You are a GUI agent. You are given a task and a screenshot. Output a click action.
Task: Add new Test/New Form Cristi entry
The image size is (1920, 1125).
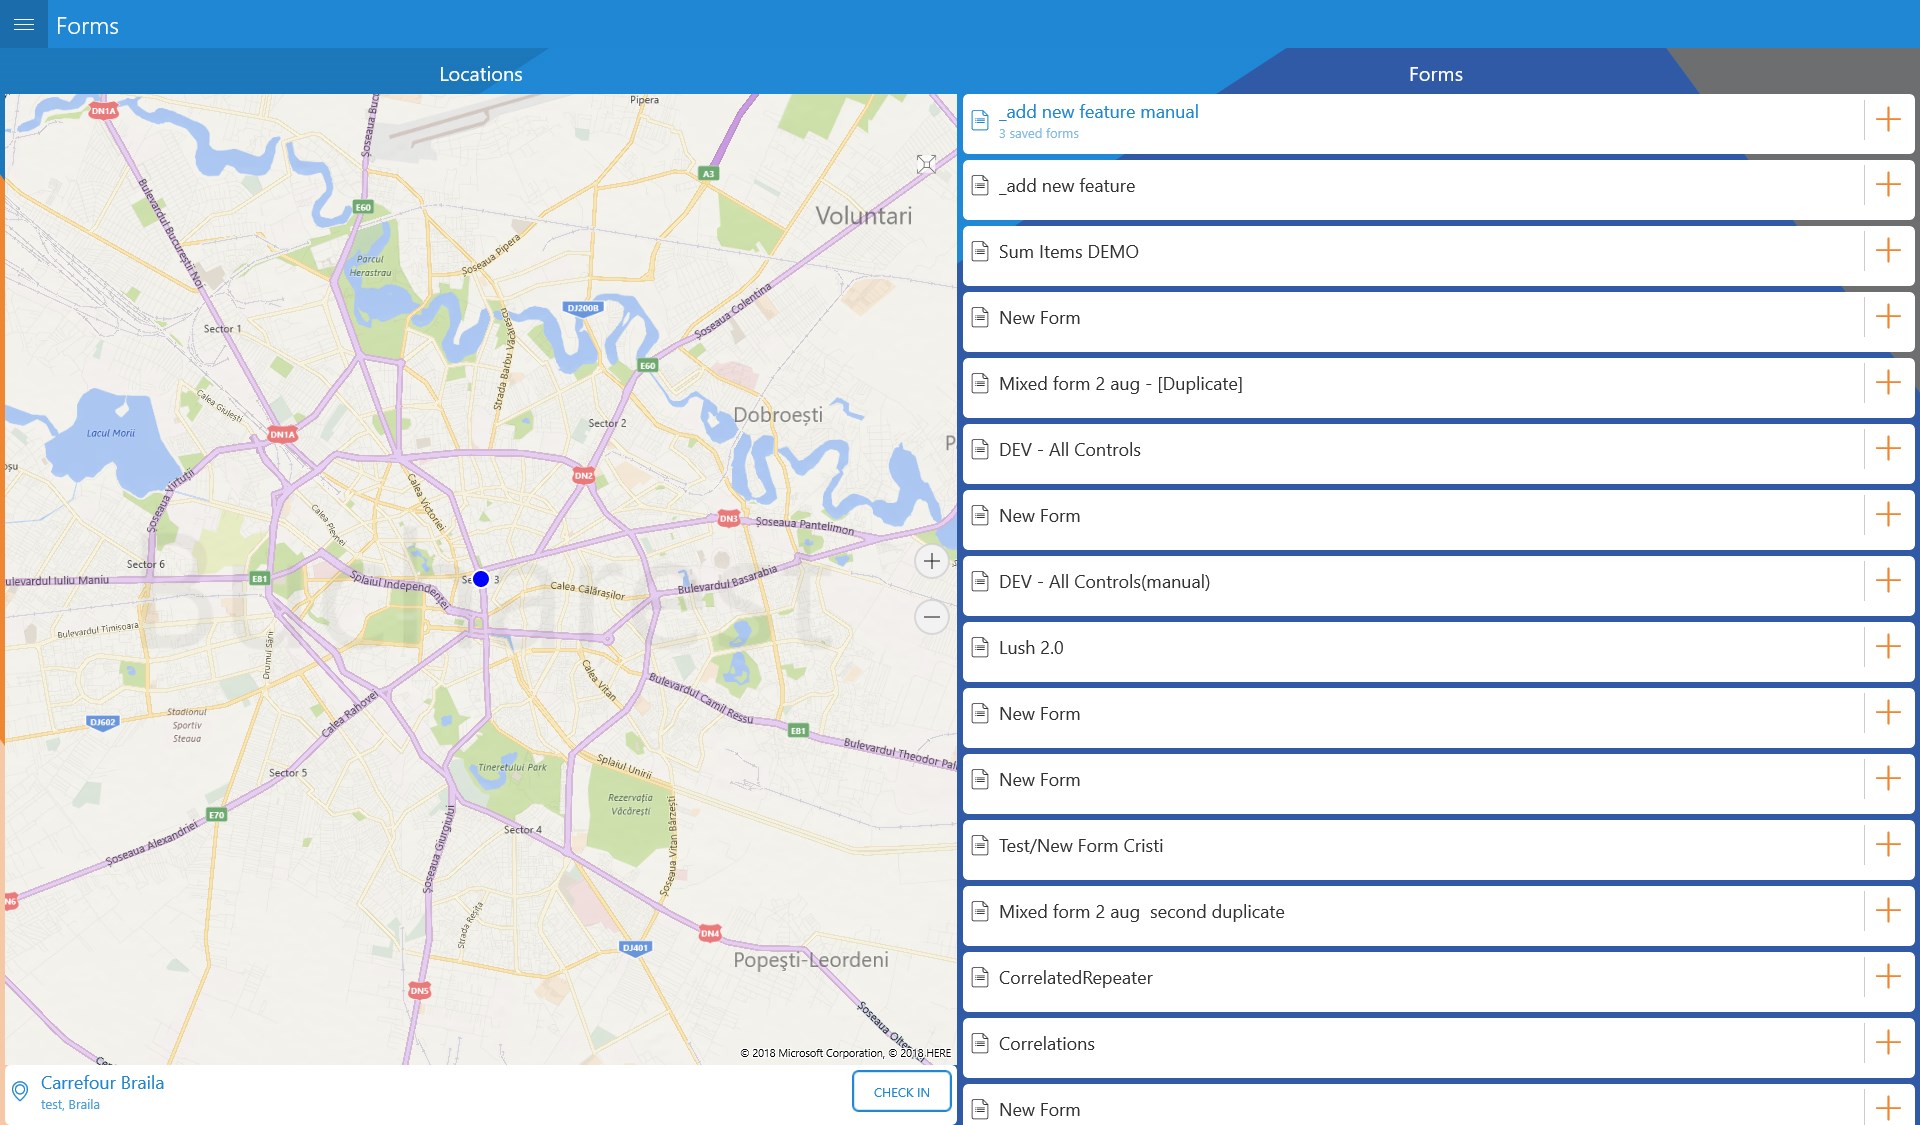coord(1887,845)
